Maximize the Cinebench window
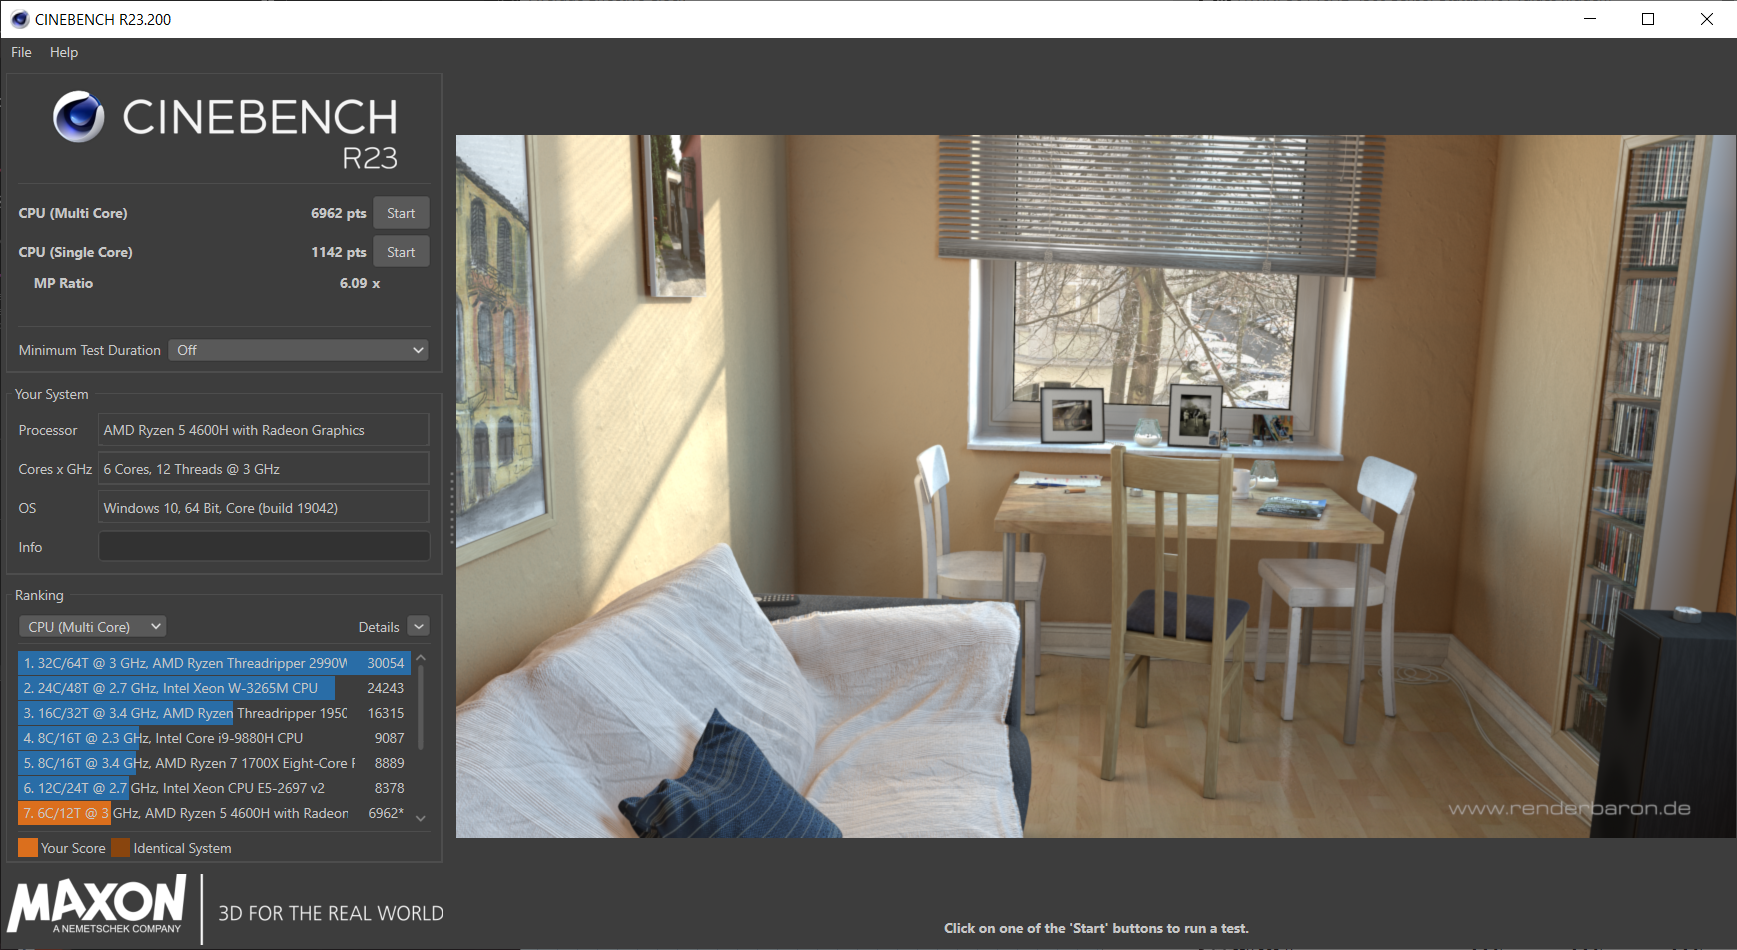 (1648, 19)
